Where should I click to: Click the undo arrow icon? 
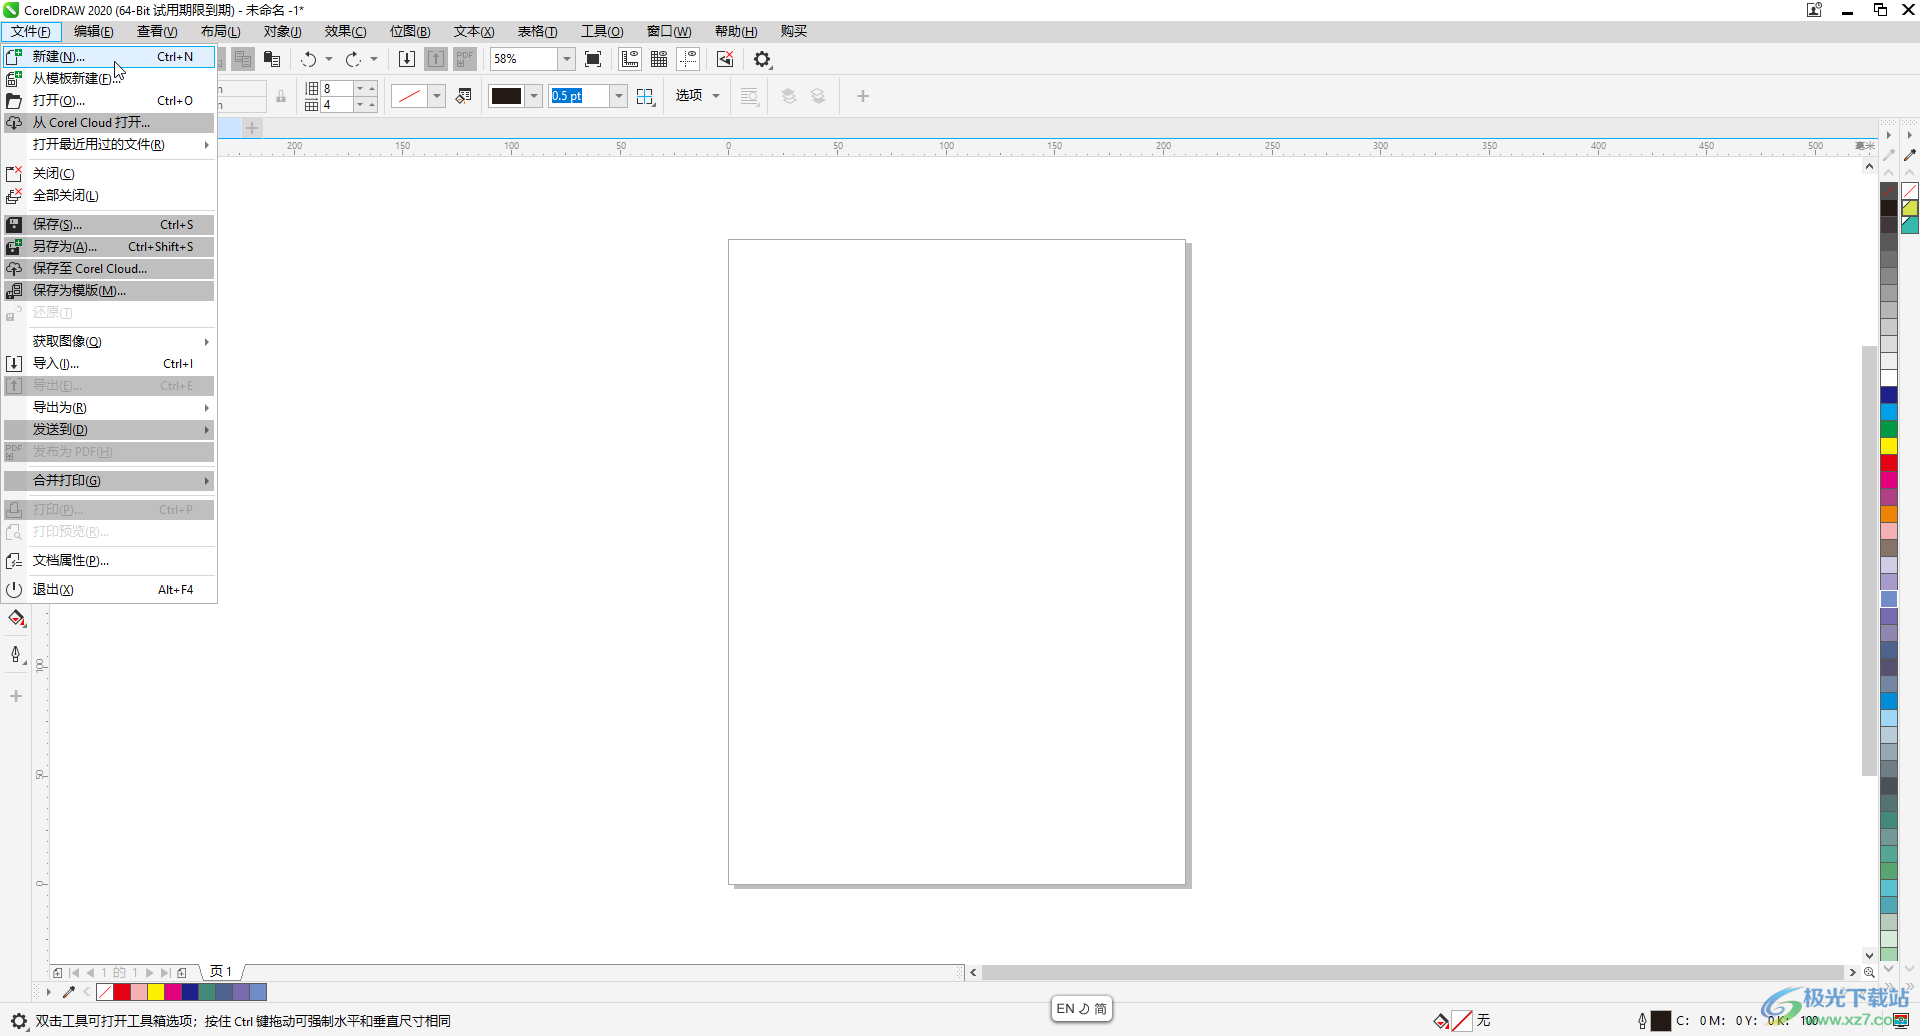point(309,59)
